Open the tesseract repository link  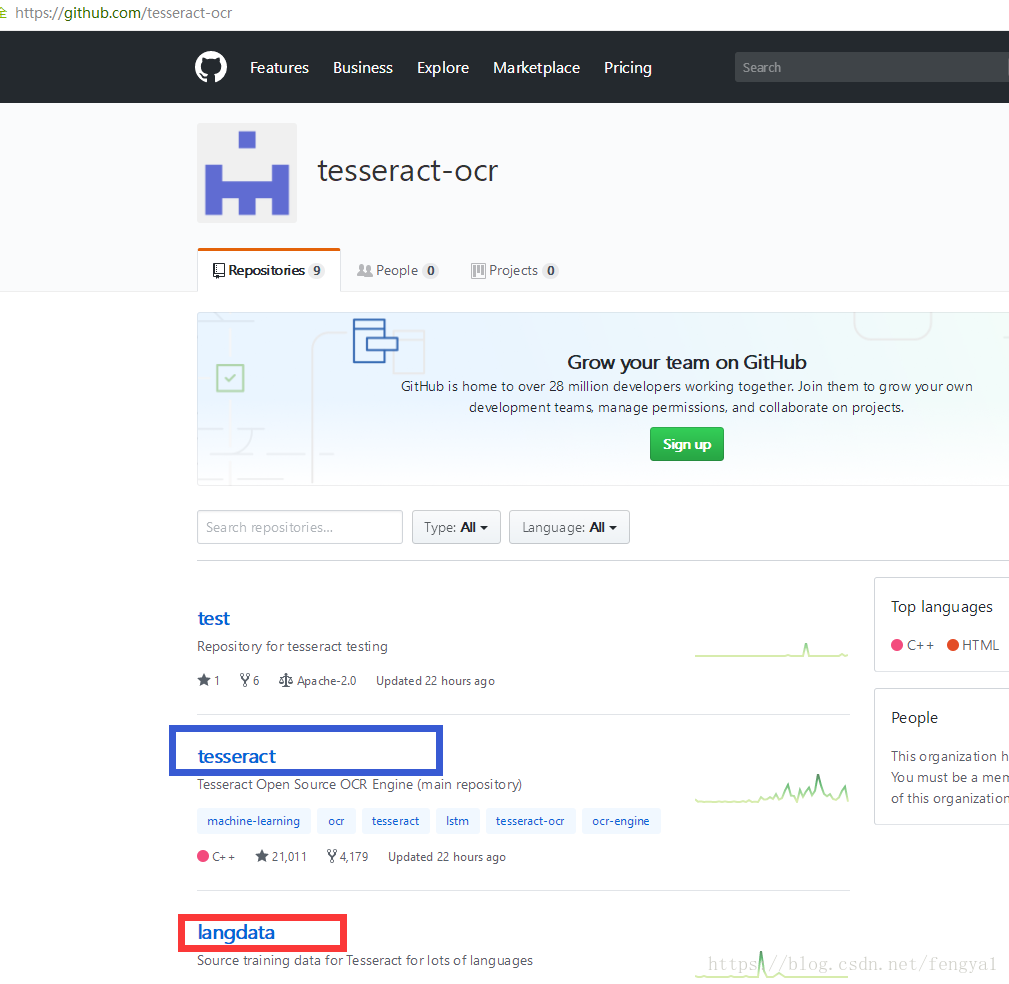(237, 756)
